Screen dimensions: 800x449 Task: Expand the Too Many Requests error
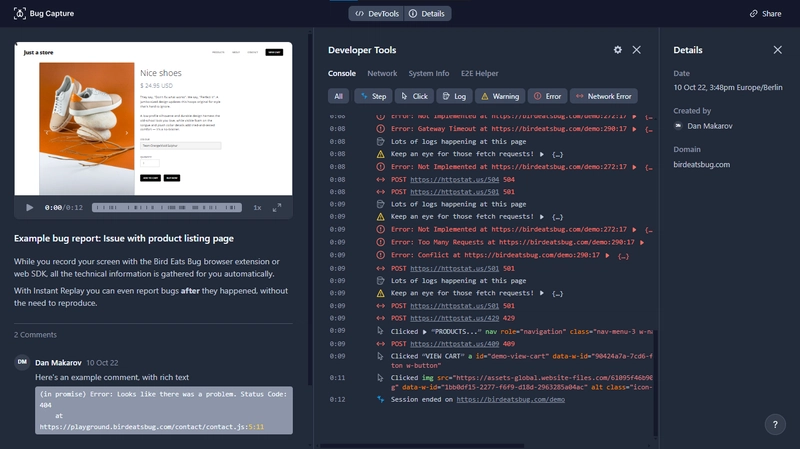tap(642, 242)
